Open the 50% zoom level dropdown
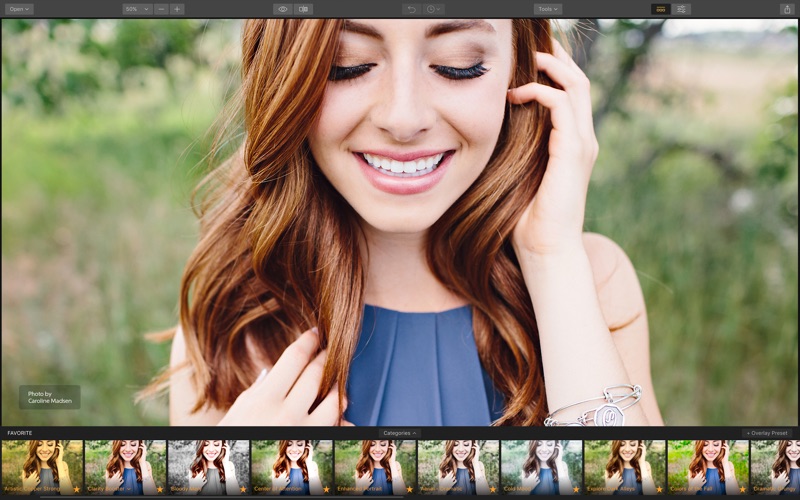This screenshot has width=800, height=500. click(x=137, y=9)
